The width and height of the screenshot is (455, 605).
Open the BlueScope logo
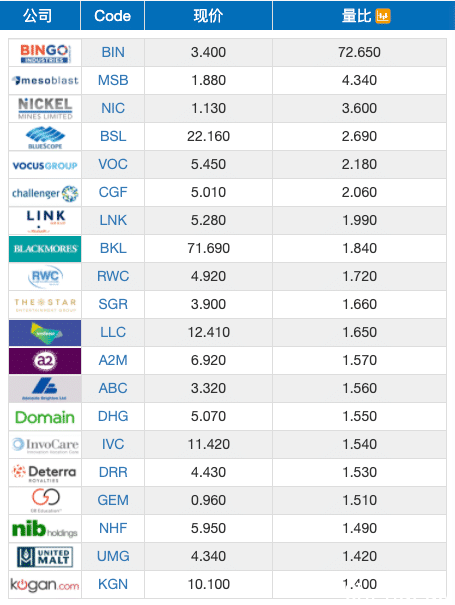coord(45,137)
